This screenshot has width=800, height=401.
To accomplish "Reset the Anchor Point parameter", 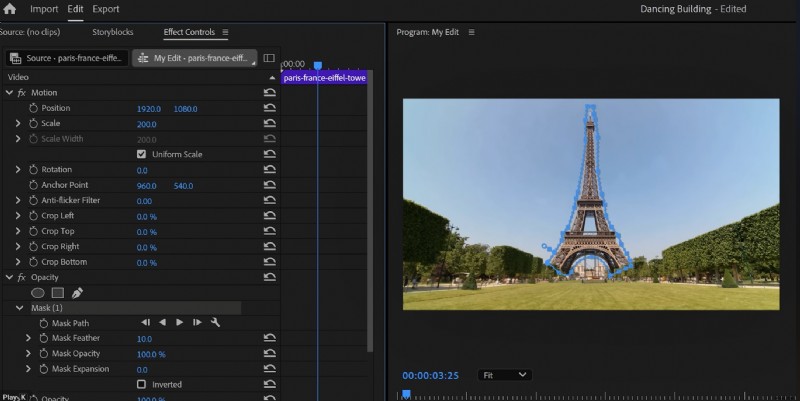I will pos(269,185).
